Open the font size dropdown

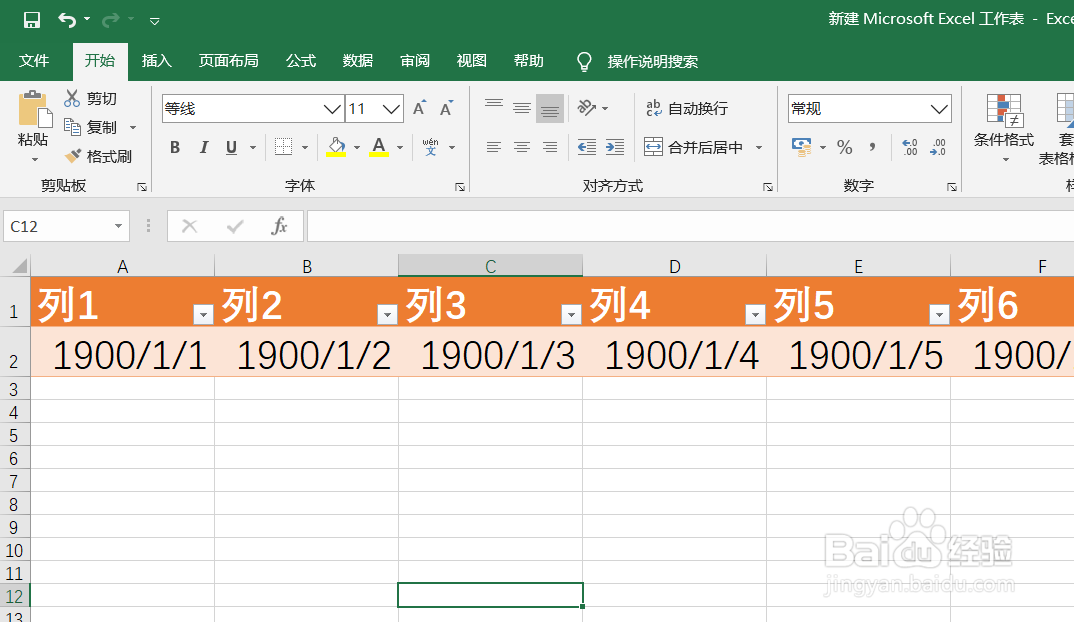tap(390, 108)
